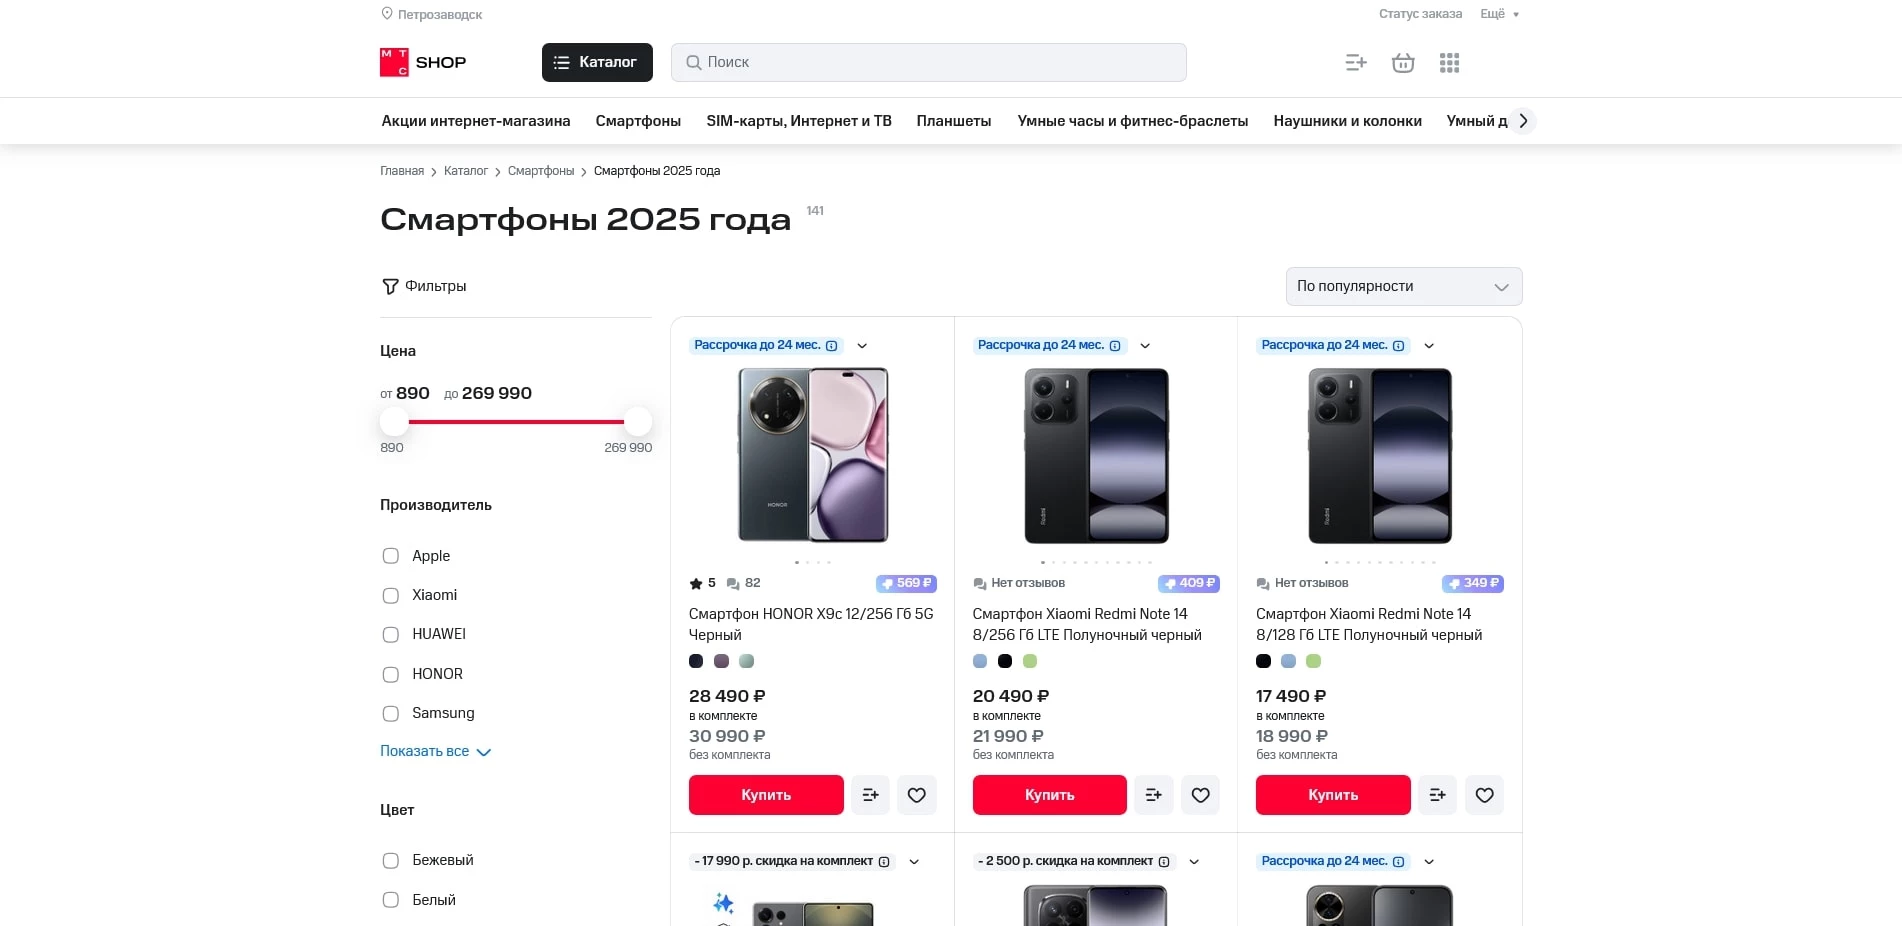Open the comparison list icon in the header
The image size is (1902, 926).
click(x=1356, y=62)
